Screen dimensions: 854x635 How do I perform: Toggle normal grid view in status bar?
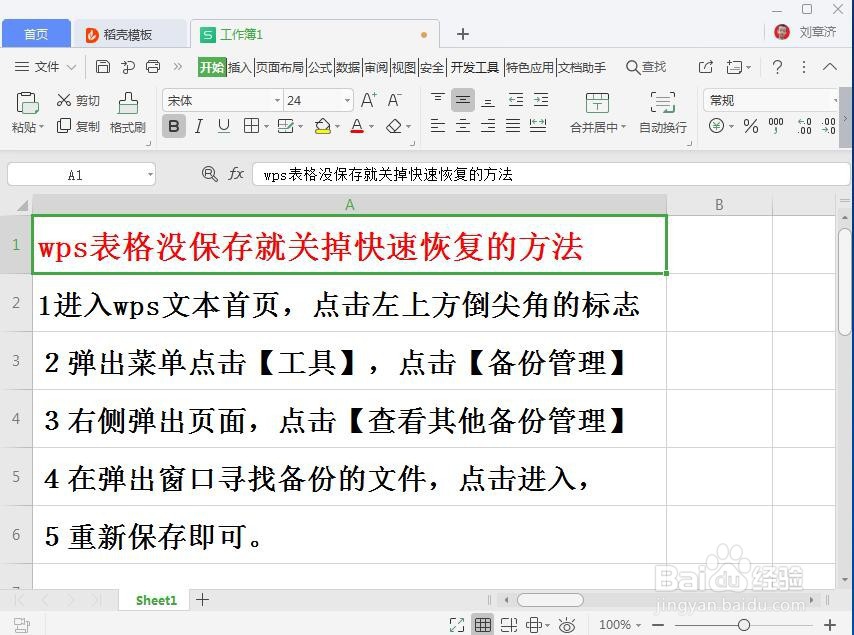click(x=483, y=625)
